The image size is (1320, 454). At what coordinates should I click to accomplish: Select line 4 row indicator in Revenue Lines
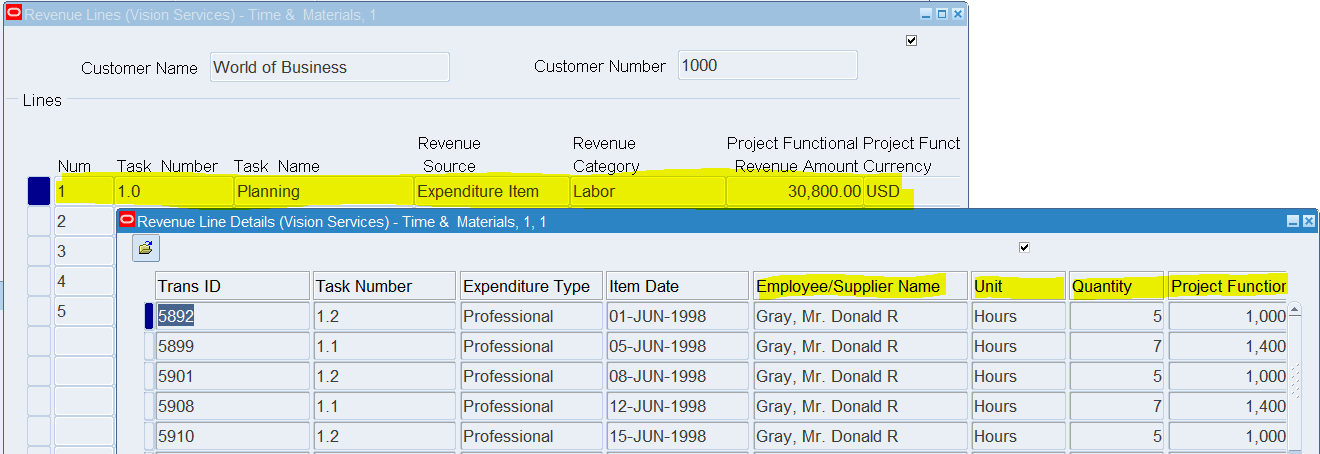(39, 281)
